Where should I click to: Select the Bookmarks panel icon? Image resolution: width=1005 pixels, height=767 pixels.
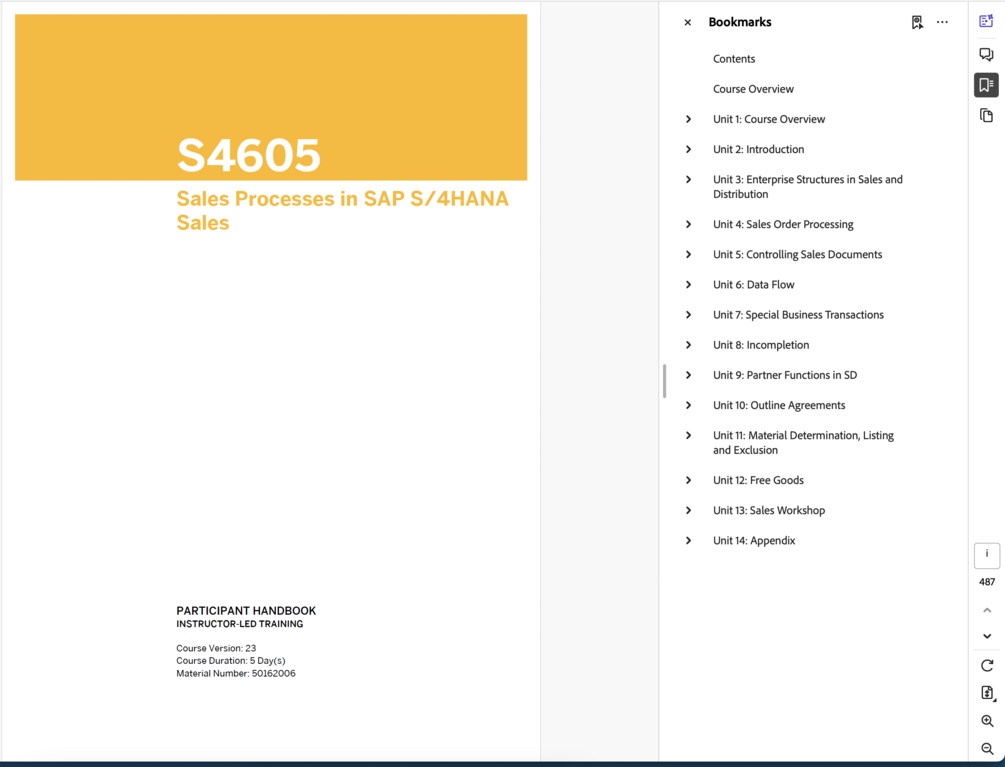coord(986,85)
